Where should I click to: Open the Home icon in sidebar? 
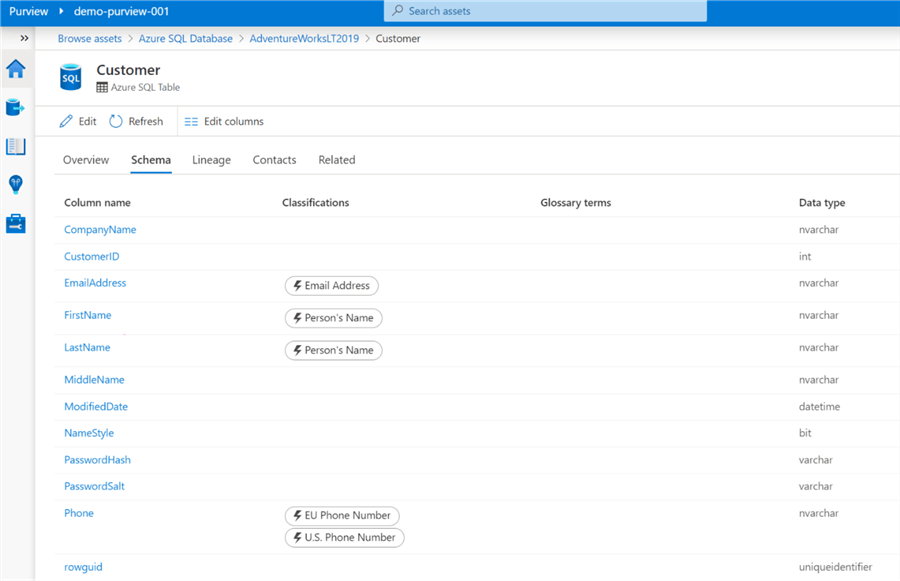point(16,69)
